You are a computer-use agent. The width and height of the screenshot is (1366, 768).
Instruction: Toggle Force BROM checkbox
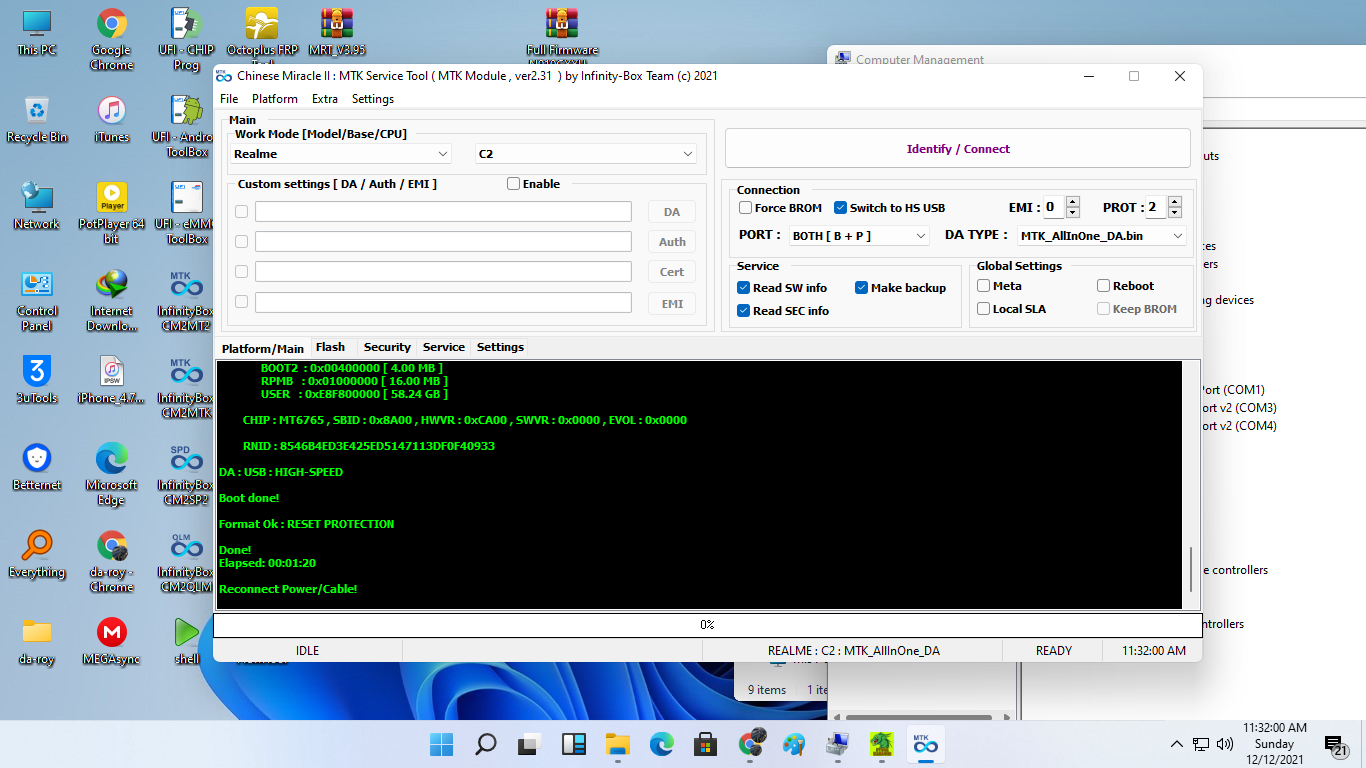pos(746,208)
